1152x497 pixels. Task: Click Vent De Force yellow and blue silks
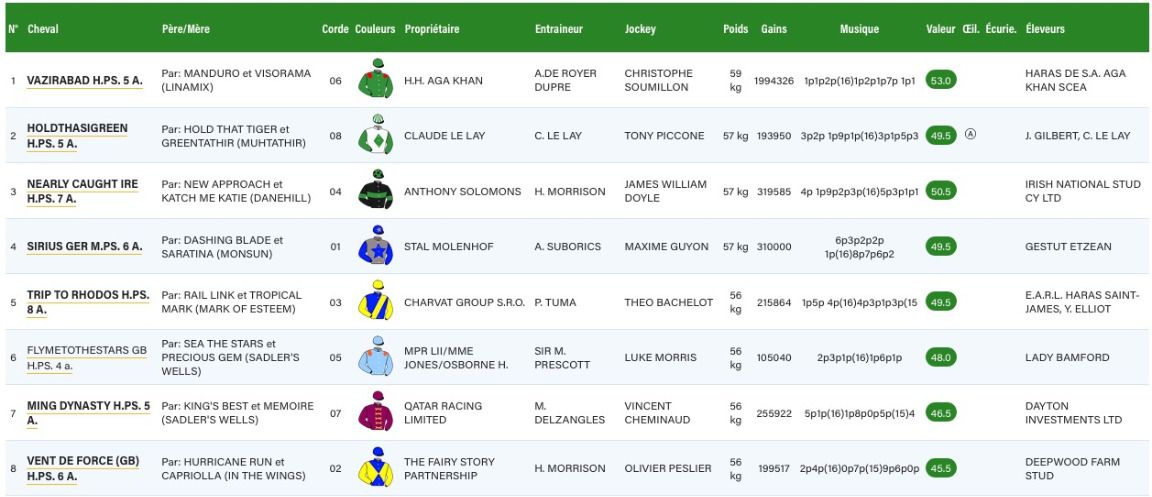pyautogui.click(x=375, y=467)
